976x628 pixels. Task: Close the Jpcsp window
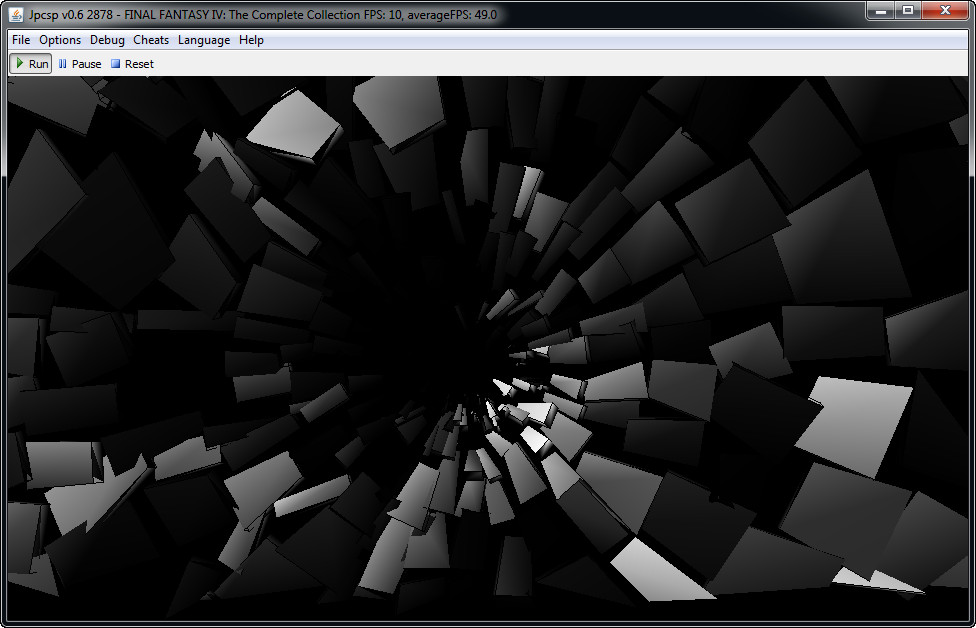945,11
